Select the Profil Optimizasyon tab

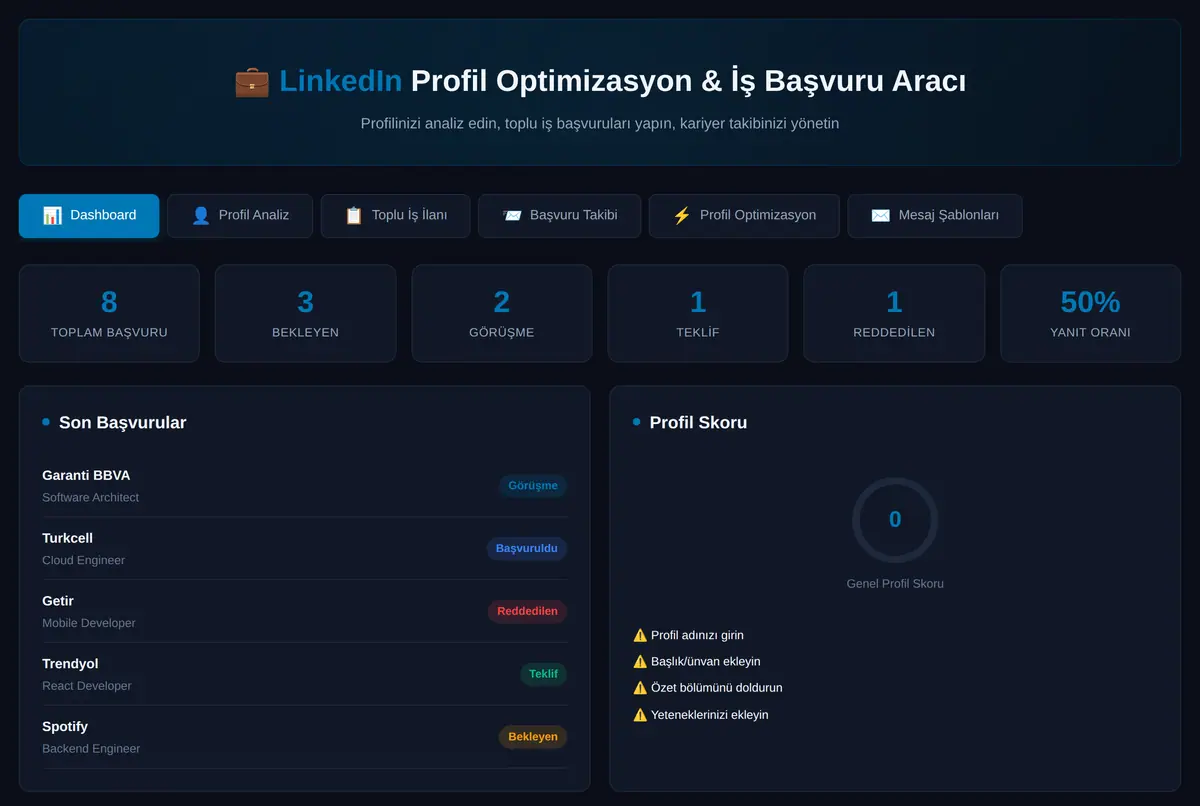tap(744, 216)
